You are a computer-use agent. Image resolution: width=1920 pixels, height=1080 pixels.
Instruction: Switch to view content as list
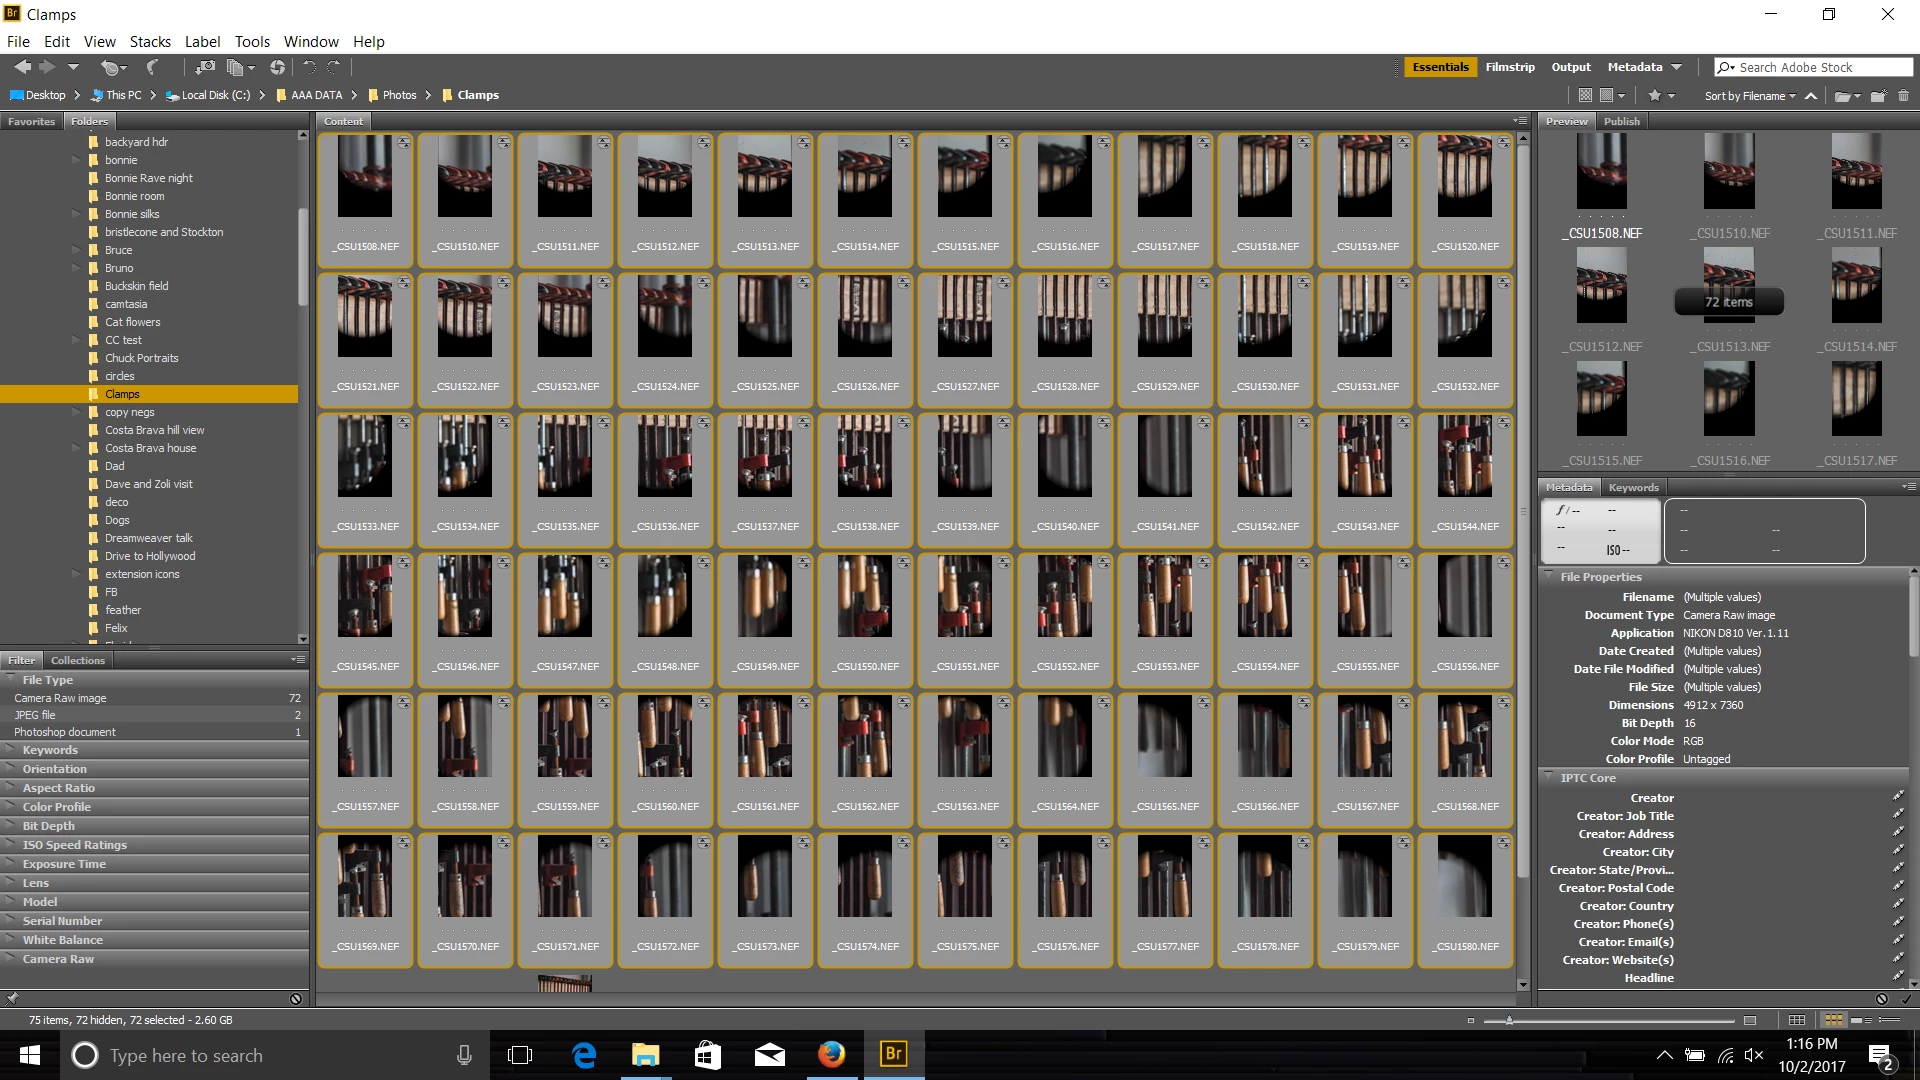pos(1889,1020)
